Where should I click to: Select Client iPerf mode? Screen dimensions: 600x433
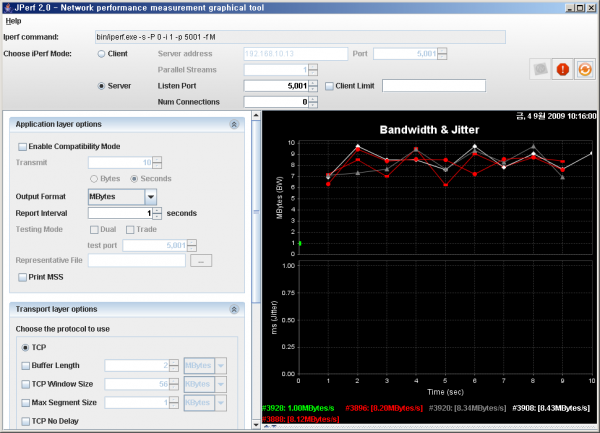[101, 54]
